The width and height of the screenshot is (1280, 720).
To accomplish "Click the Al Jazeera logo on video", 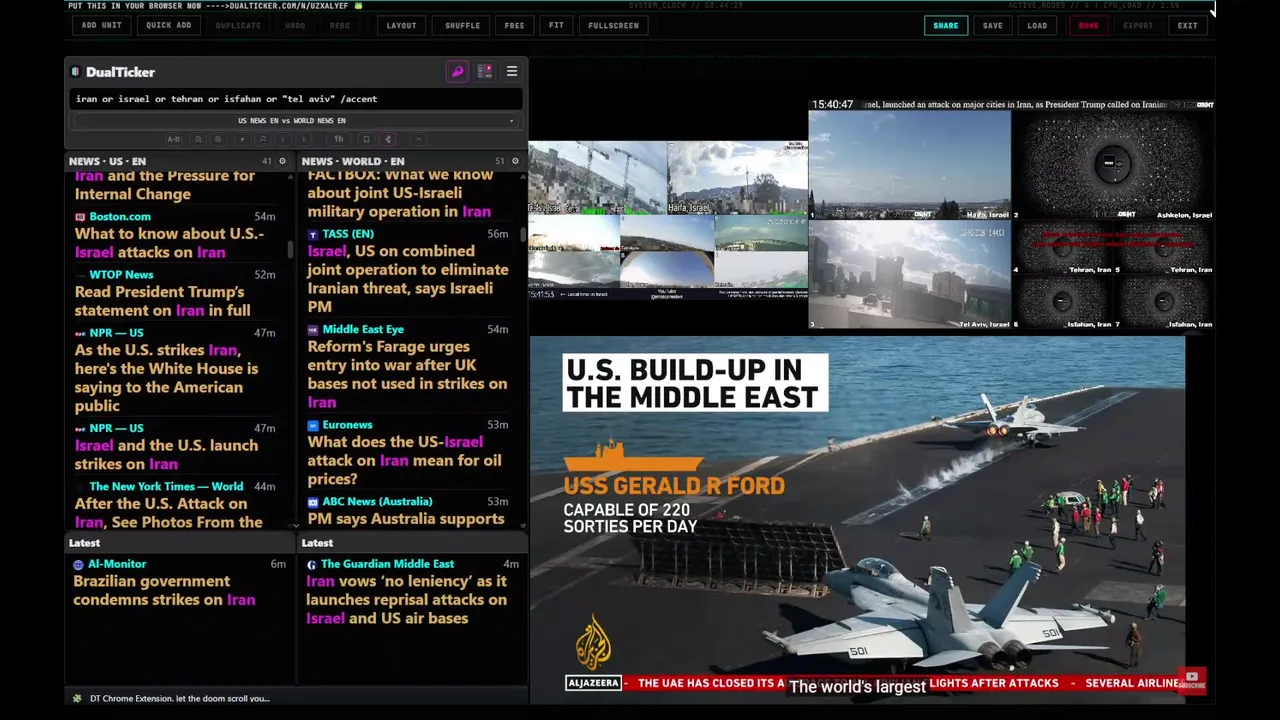I will pos(593,643).
